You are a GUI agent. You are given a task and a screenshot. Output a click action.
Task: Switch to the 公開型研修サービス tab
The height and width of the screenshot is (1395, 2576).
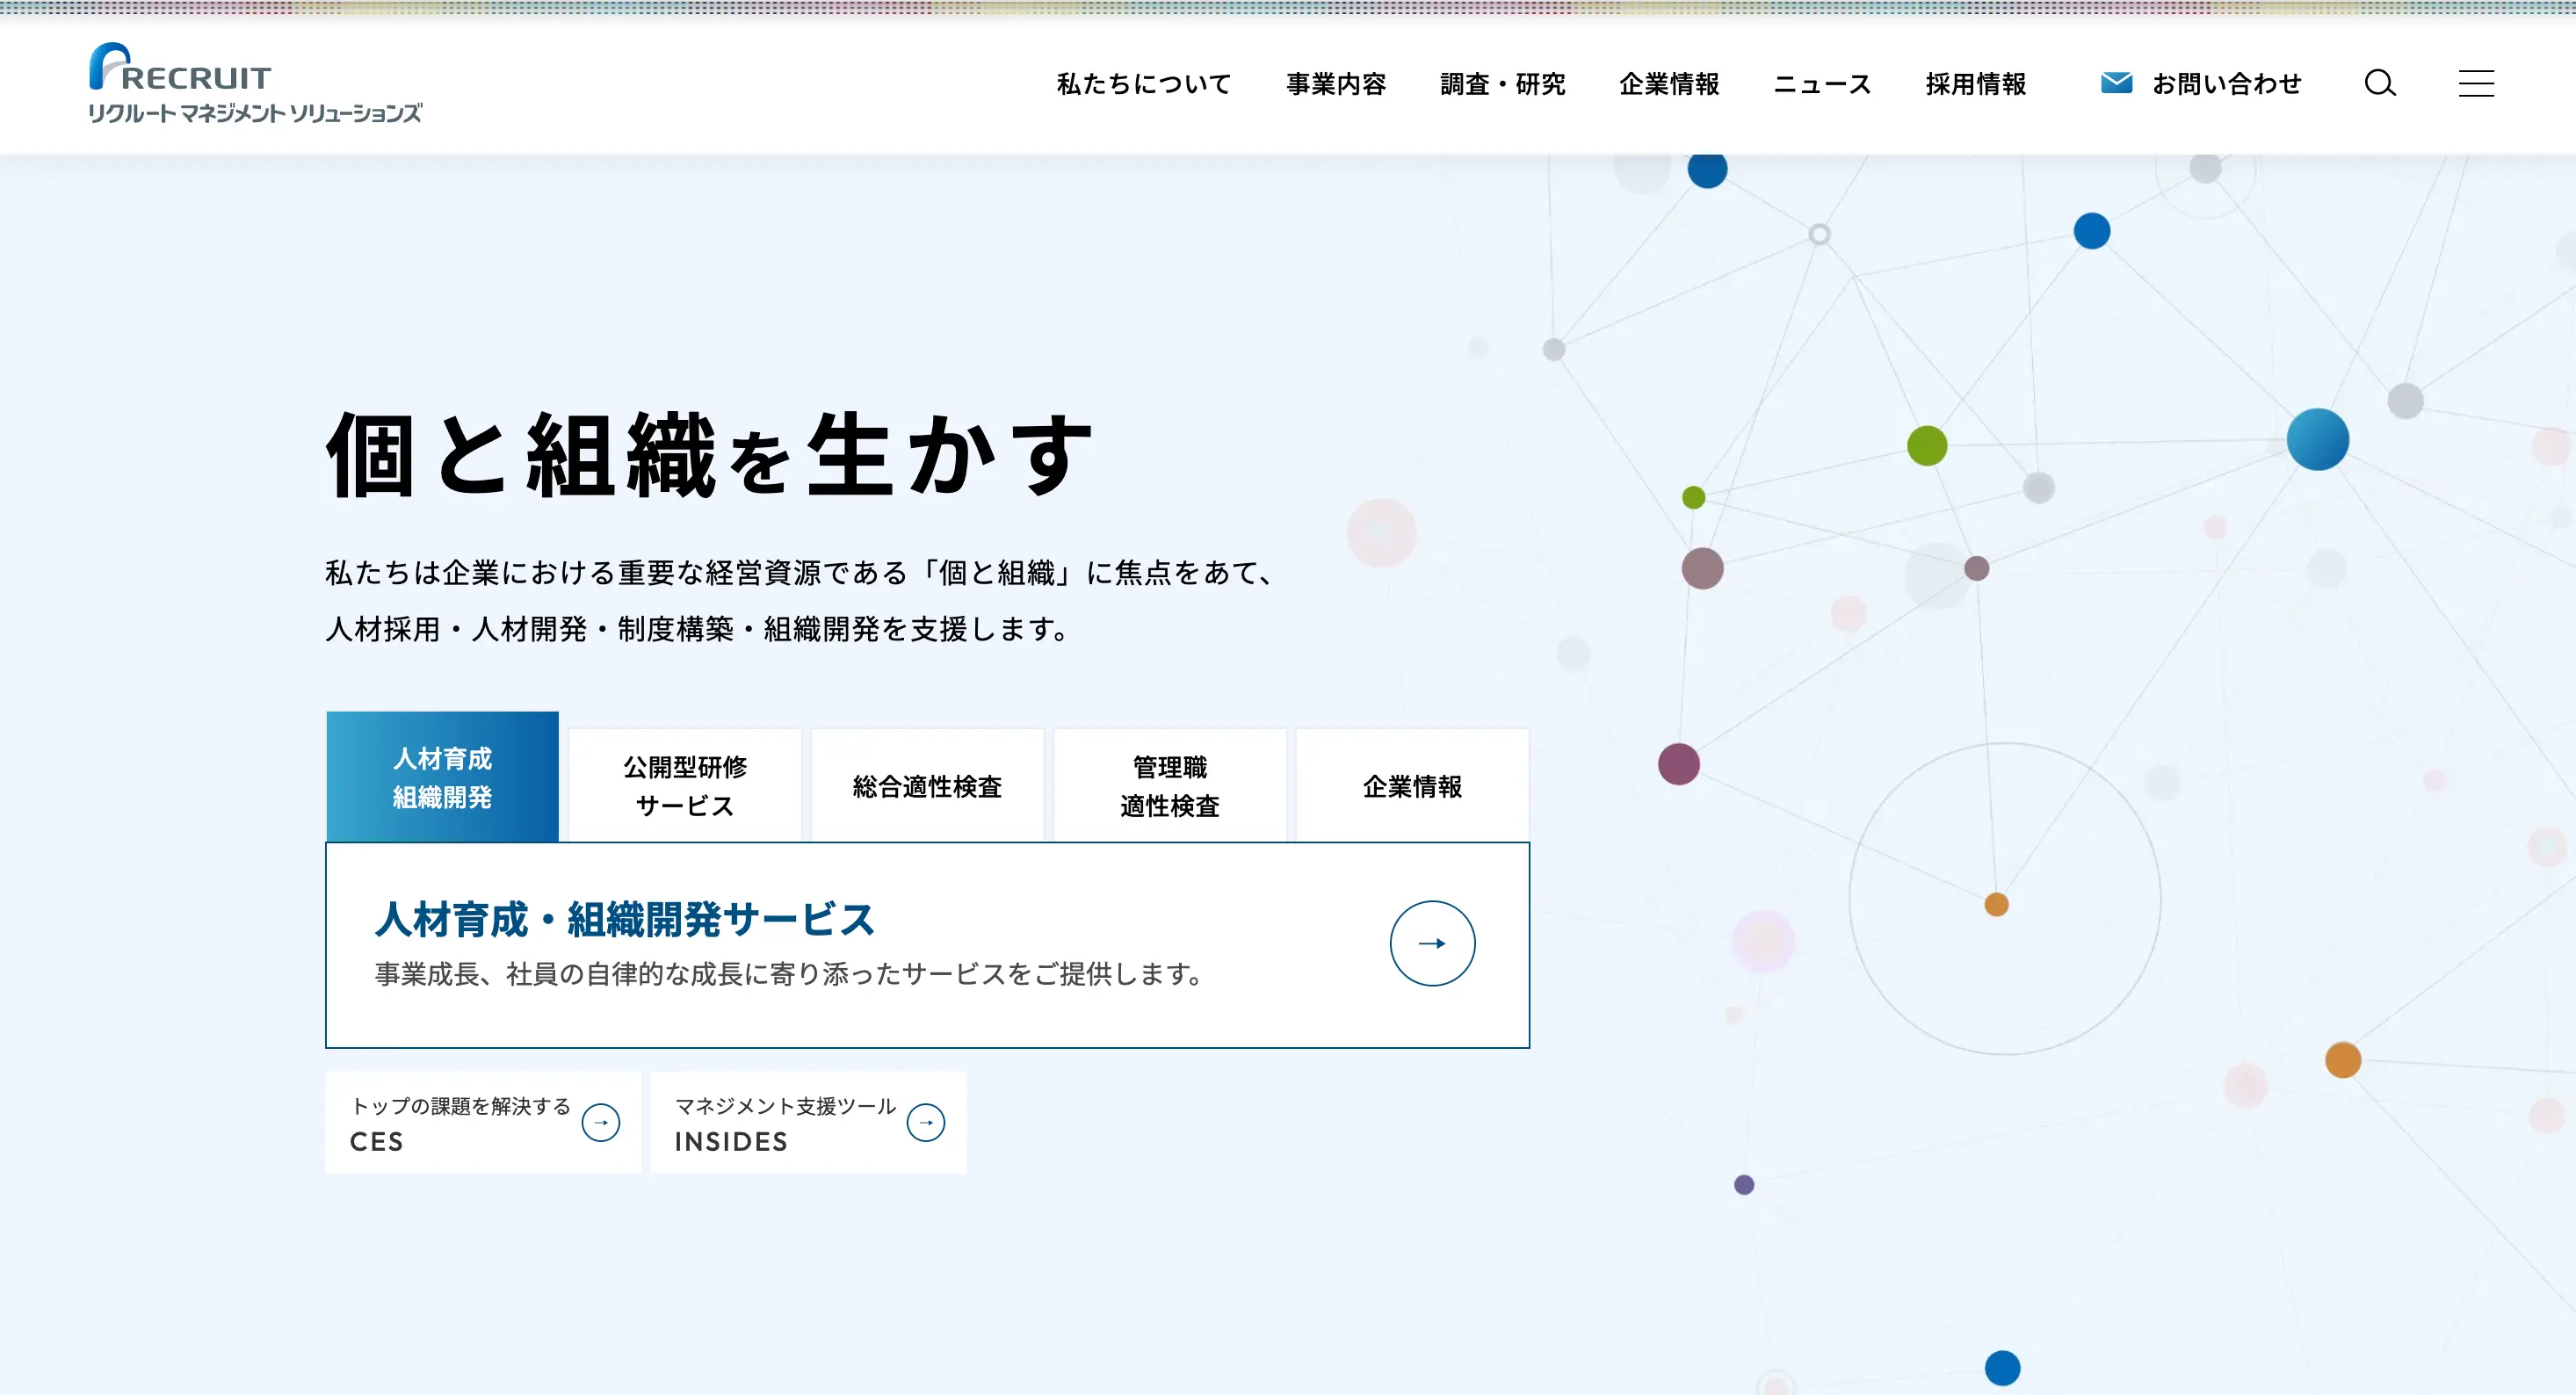coord(685,786)
